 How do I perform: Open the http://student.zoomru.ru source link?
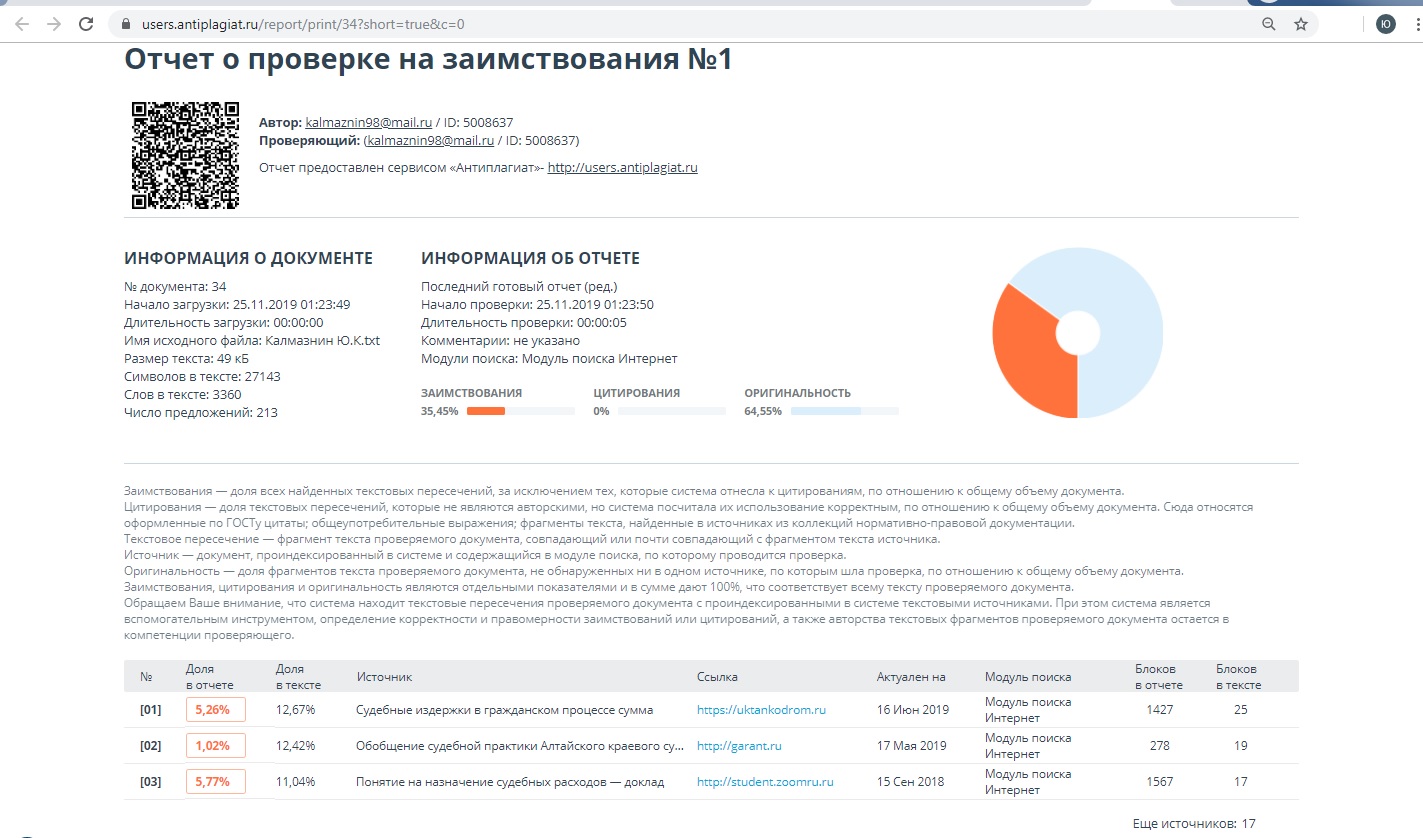click(x=765, y=782)
